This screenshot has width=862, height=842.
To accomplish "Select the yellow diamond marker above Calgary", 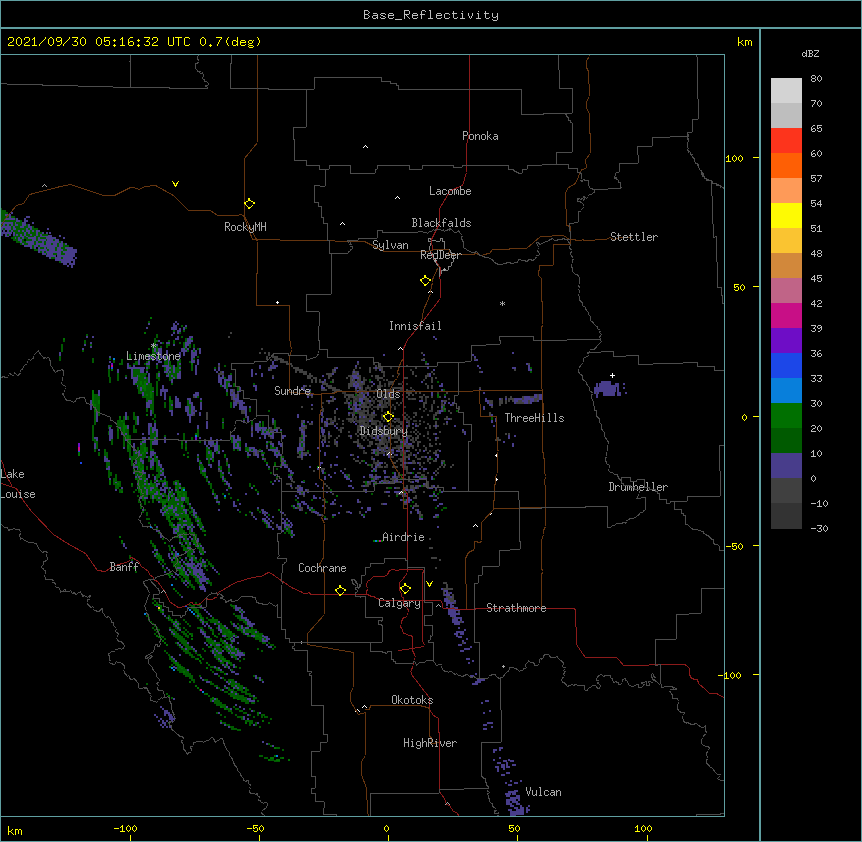I will (x=405, y=589).
